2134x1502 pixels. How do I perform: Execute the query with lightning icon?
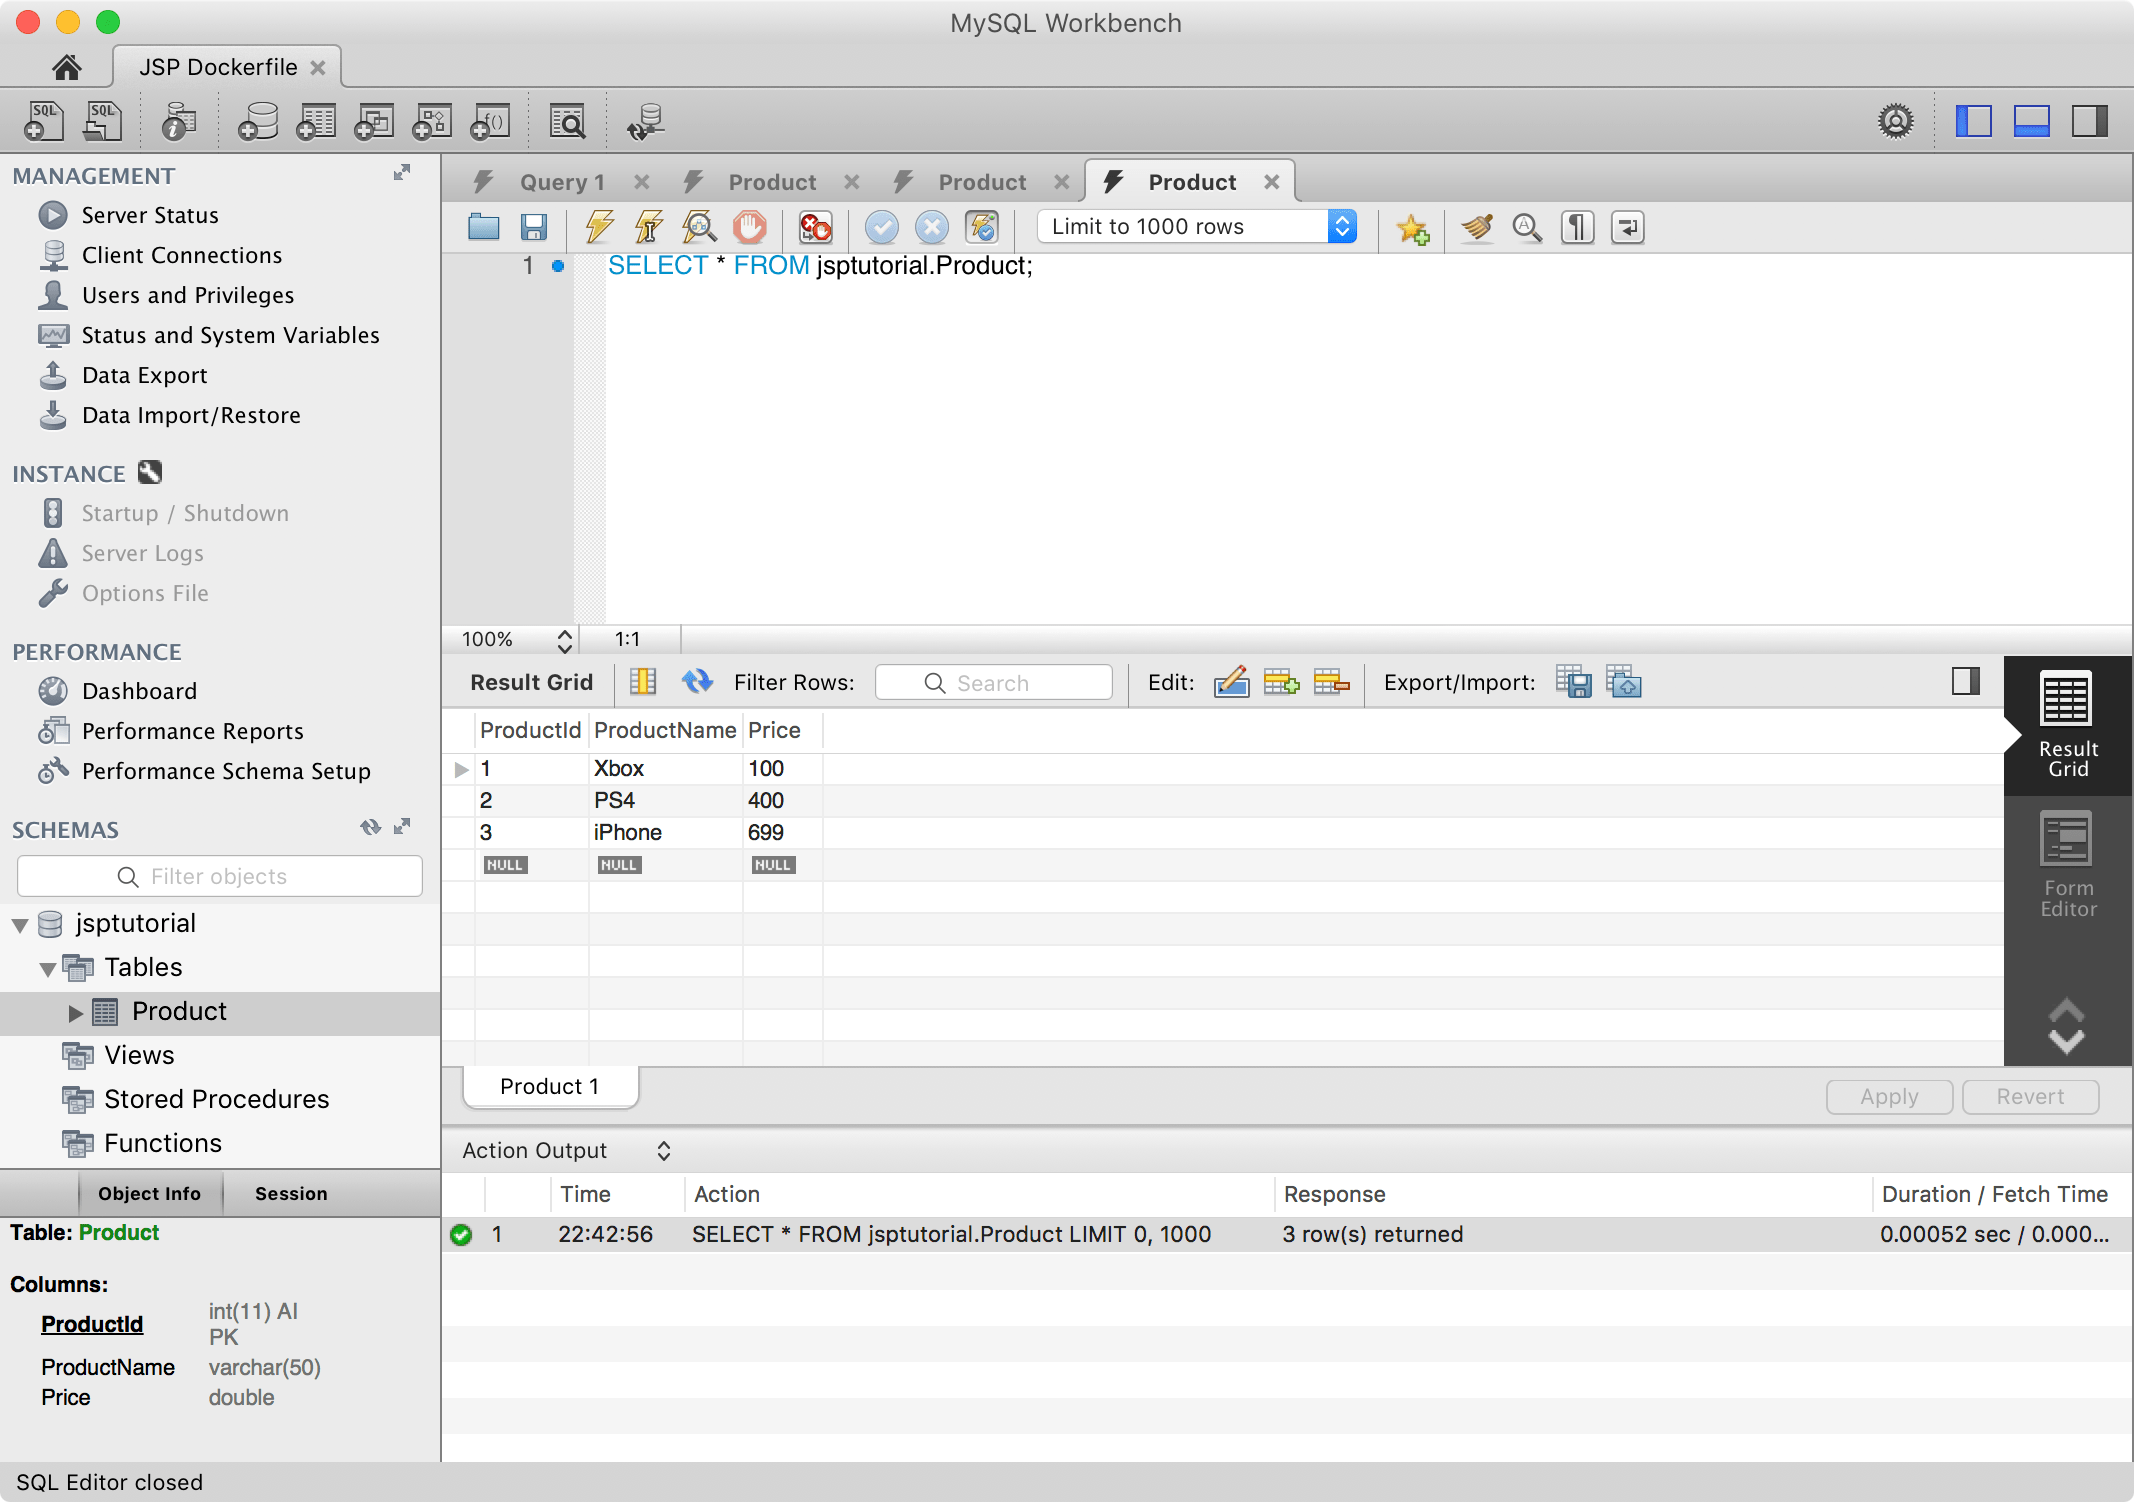pos(599,227)
